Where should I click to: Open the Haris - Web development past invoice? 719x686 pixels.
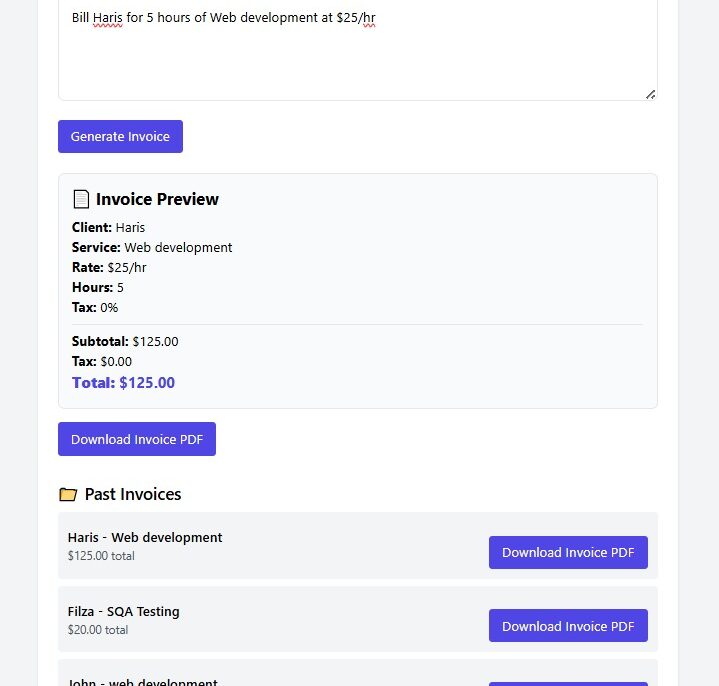[x=145, y=538]
